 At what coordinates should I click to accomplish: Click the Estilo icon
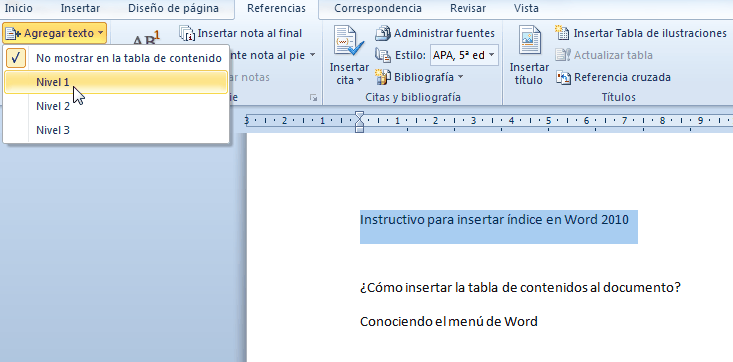pyautogui.click(x=383, y=55)
